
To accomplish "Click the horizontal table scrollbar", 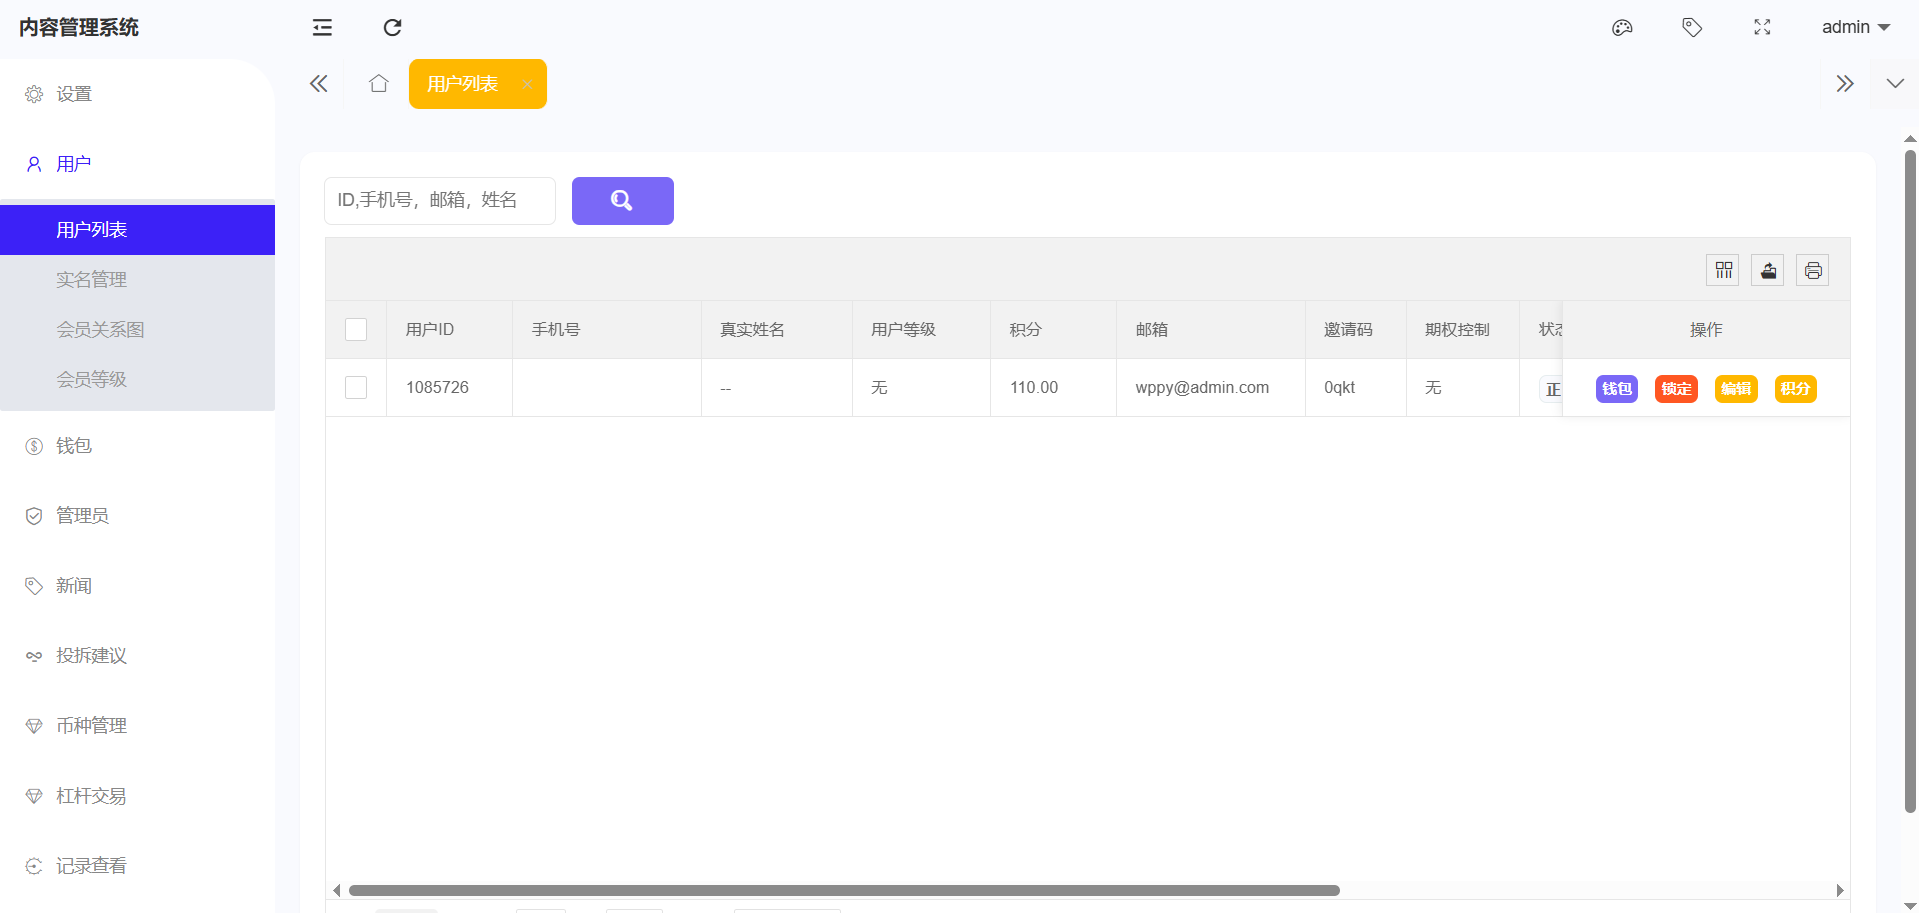I will click(844, 890).
